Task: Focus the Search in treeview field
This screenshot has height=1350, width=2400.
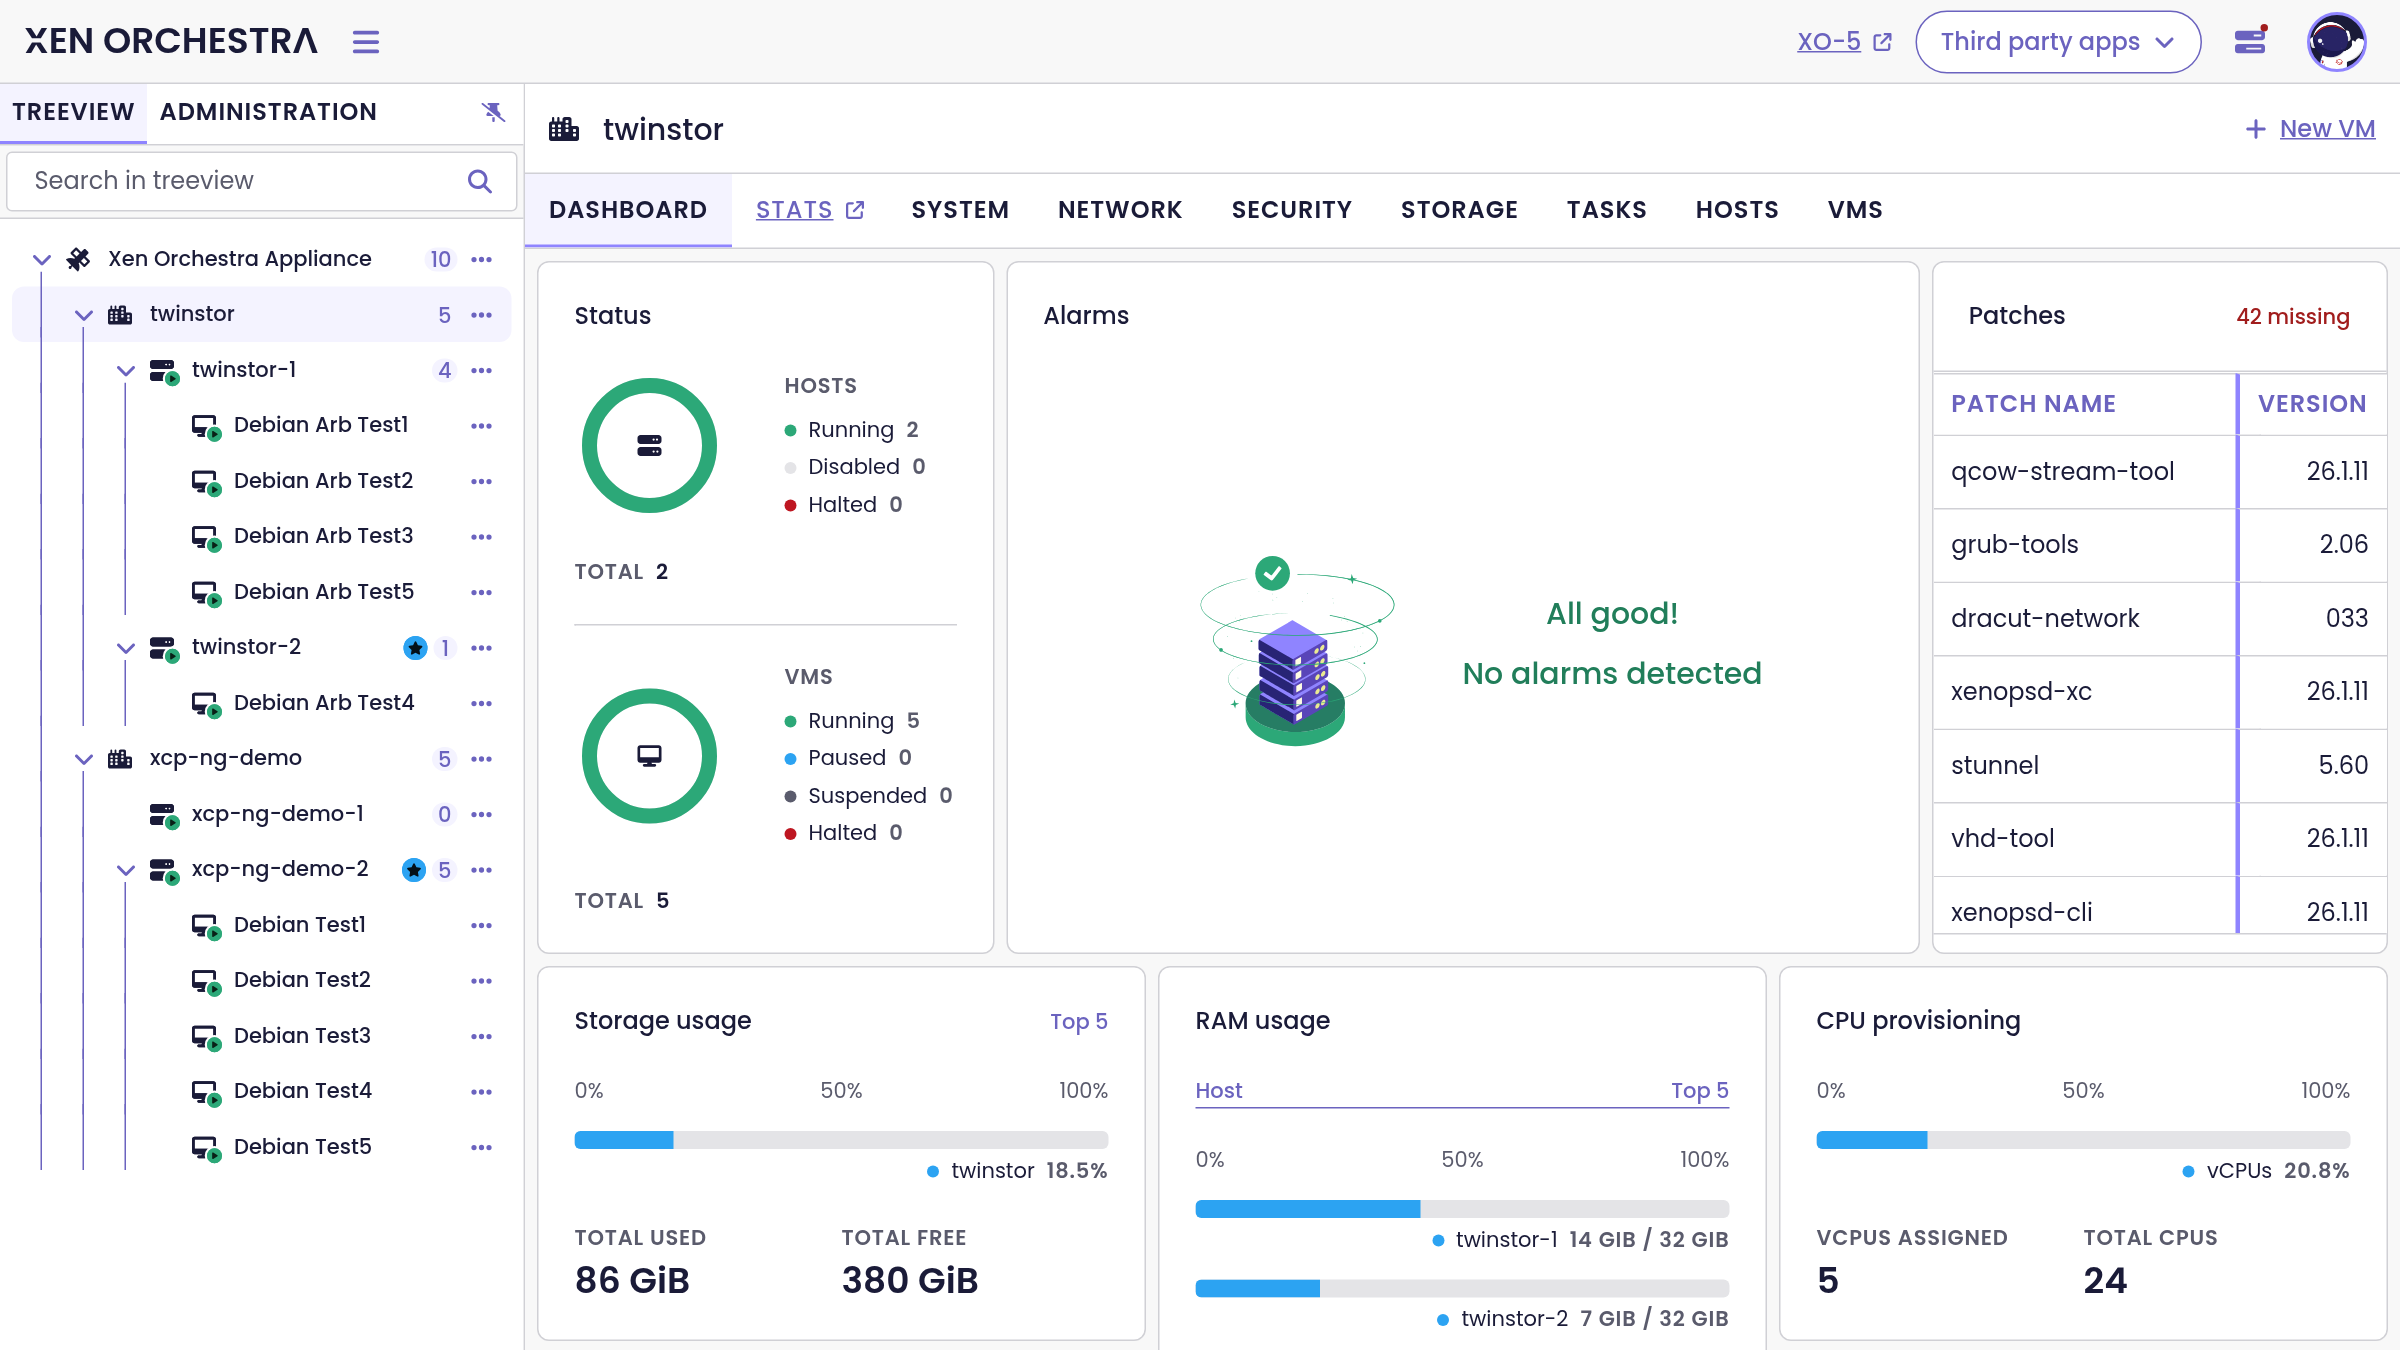Action: point(262,181)
